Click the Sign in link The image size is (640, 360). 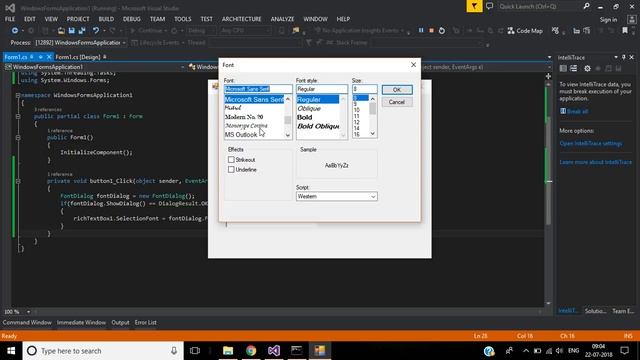coord(609,20)
